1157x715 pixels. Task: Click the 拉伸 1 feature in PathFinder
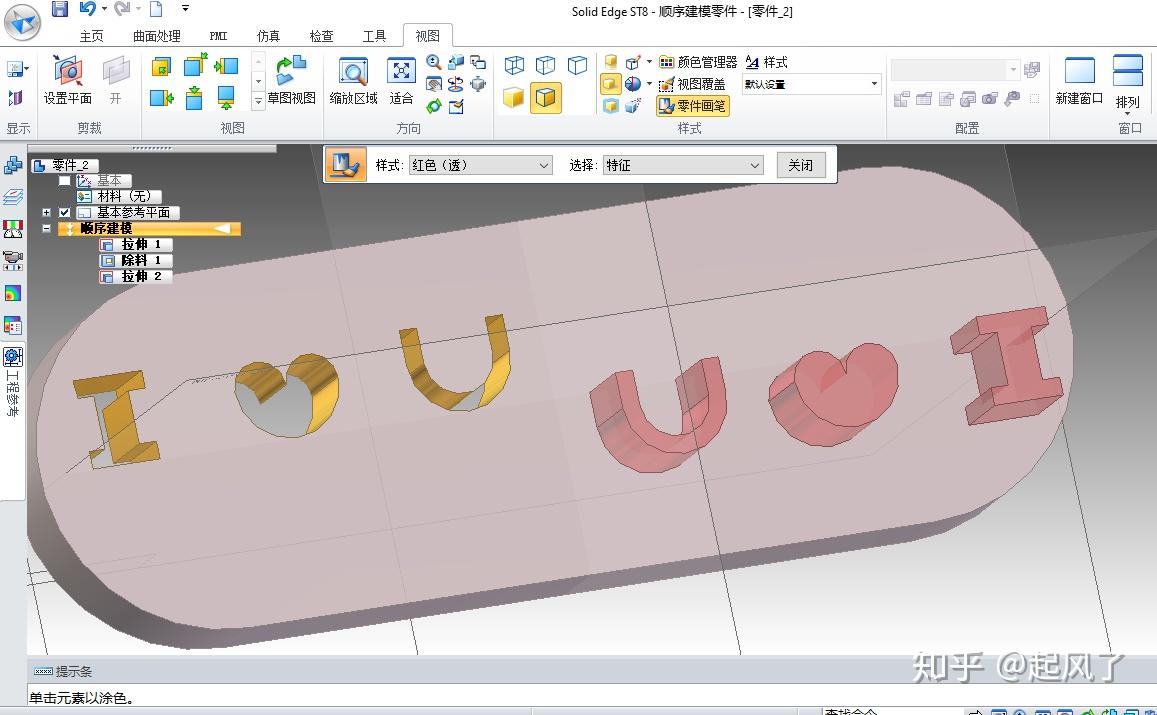pos(138,245)
